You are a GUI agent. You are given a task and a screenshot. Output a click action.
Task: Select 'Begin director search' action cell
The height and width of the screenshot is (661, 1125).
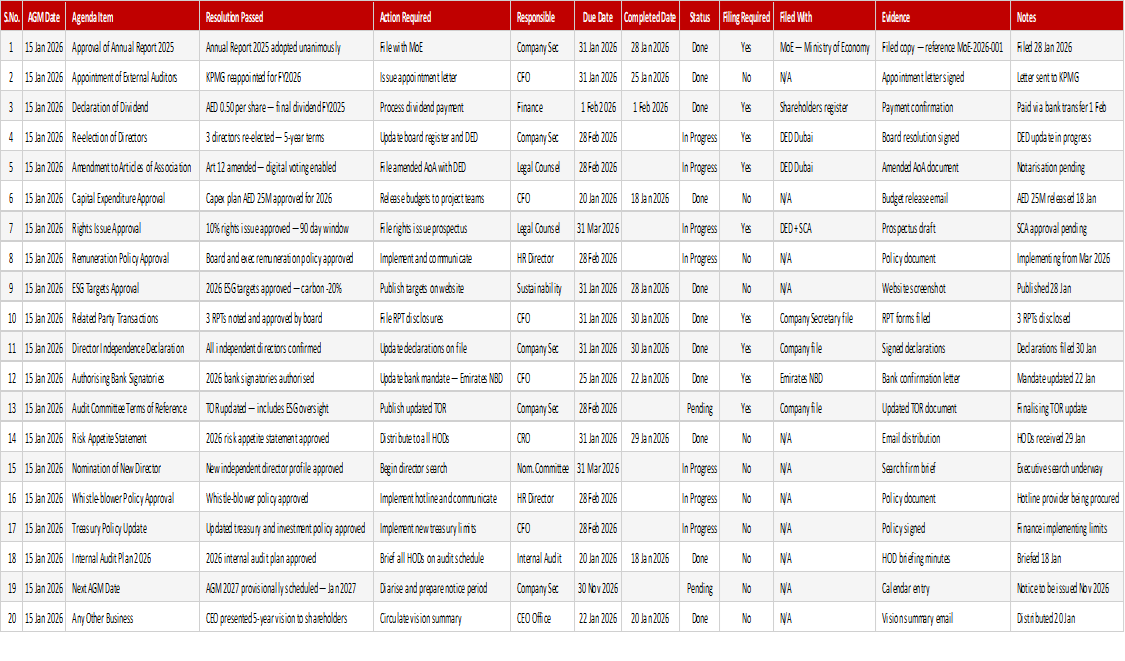pos(442,468)
